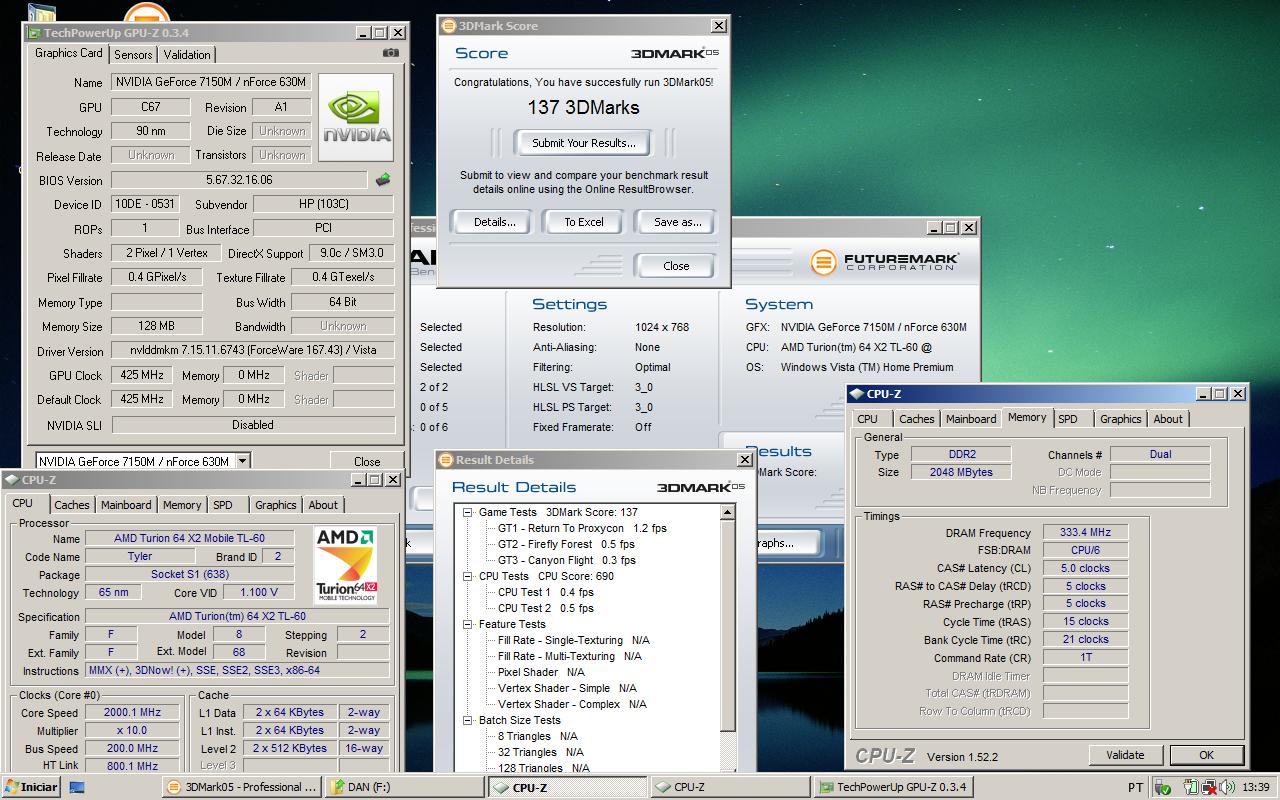Select Fill Rate - Multi-Texturing row
Viewport: 1280px width, 800px height.
click(570, 656)
